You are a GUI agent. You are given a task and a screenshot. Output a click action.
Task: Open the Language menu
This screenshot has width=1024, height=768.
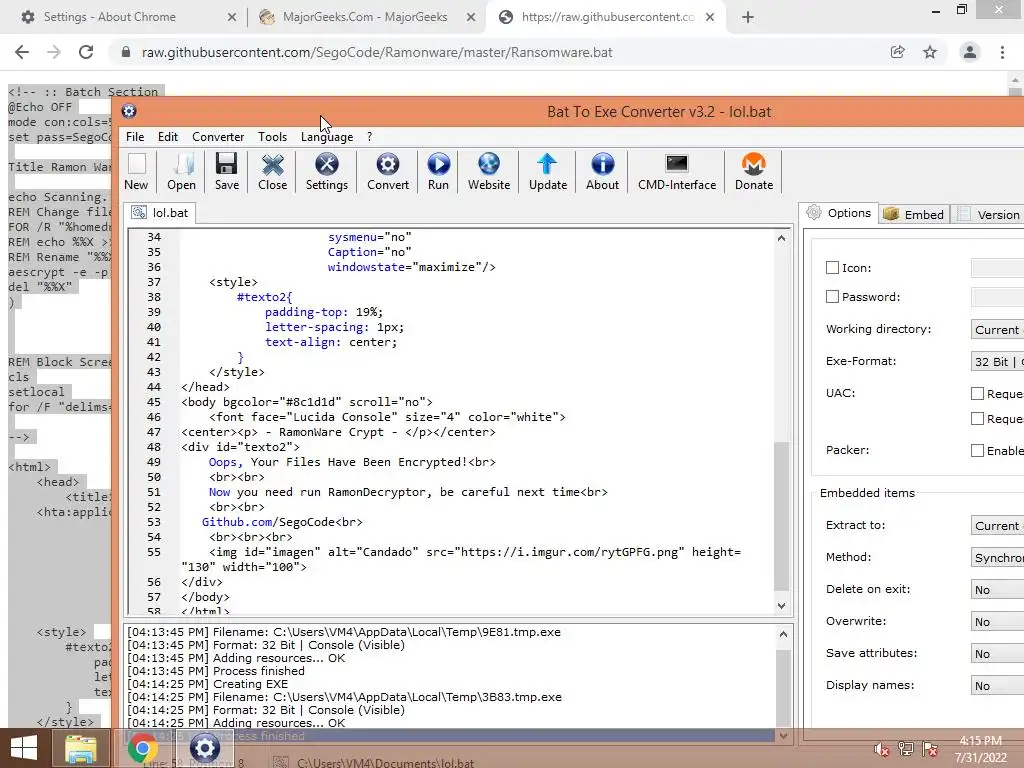click(327, 136)
